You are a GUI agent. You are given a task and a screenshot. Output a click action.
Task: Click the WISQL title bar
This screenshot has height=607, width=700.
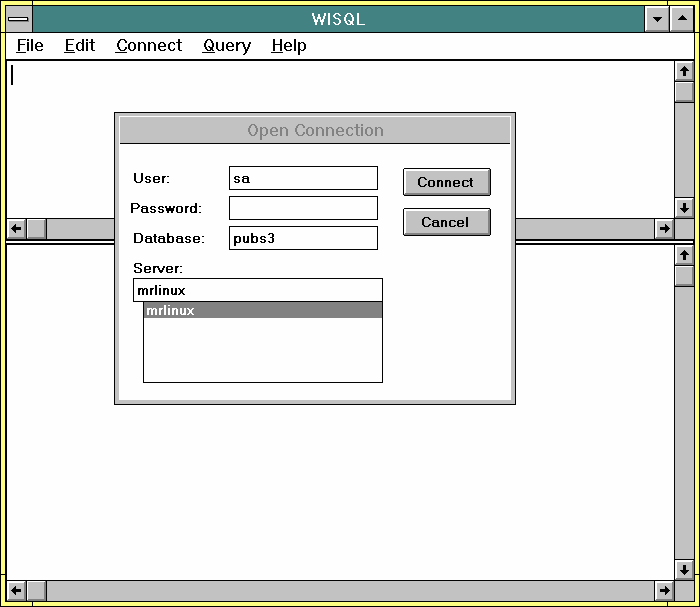(338, 19)
